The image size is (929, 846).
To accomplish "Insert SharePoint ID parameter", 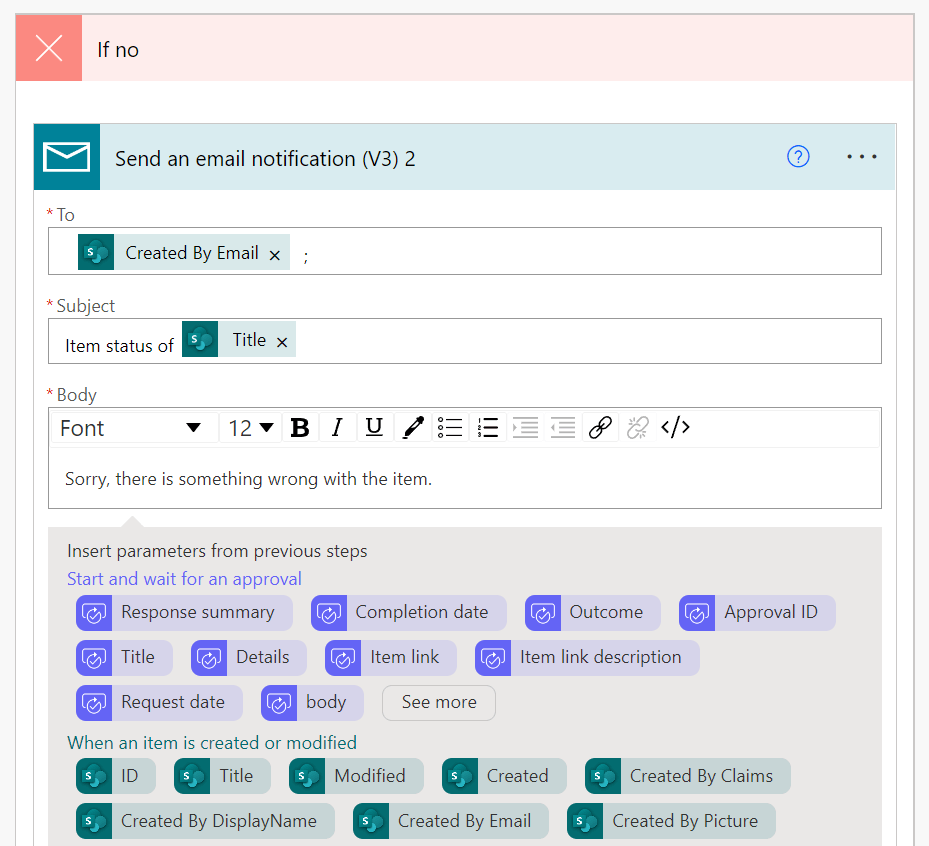I will (x=116, y=776).
